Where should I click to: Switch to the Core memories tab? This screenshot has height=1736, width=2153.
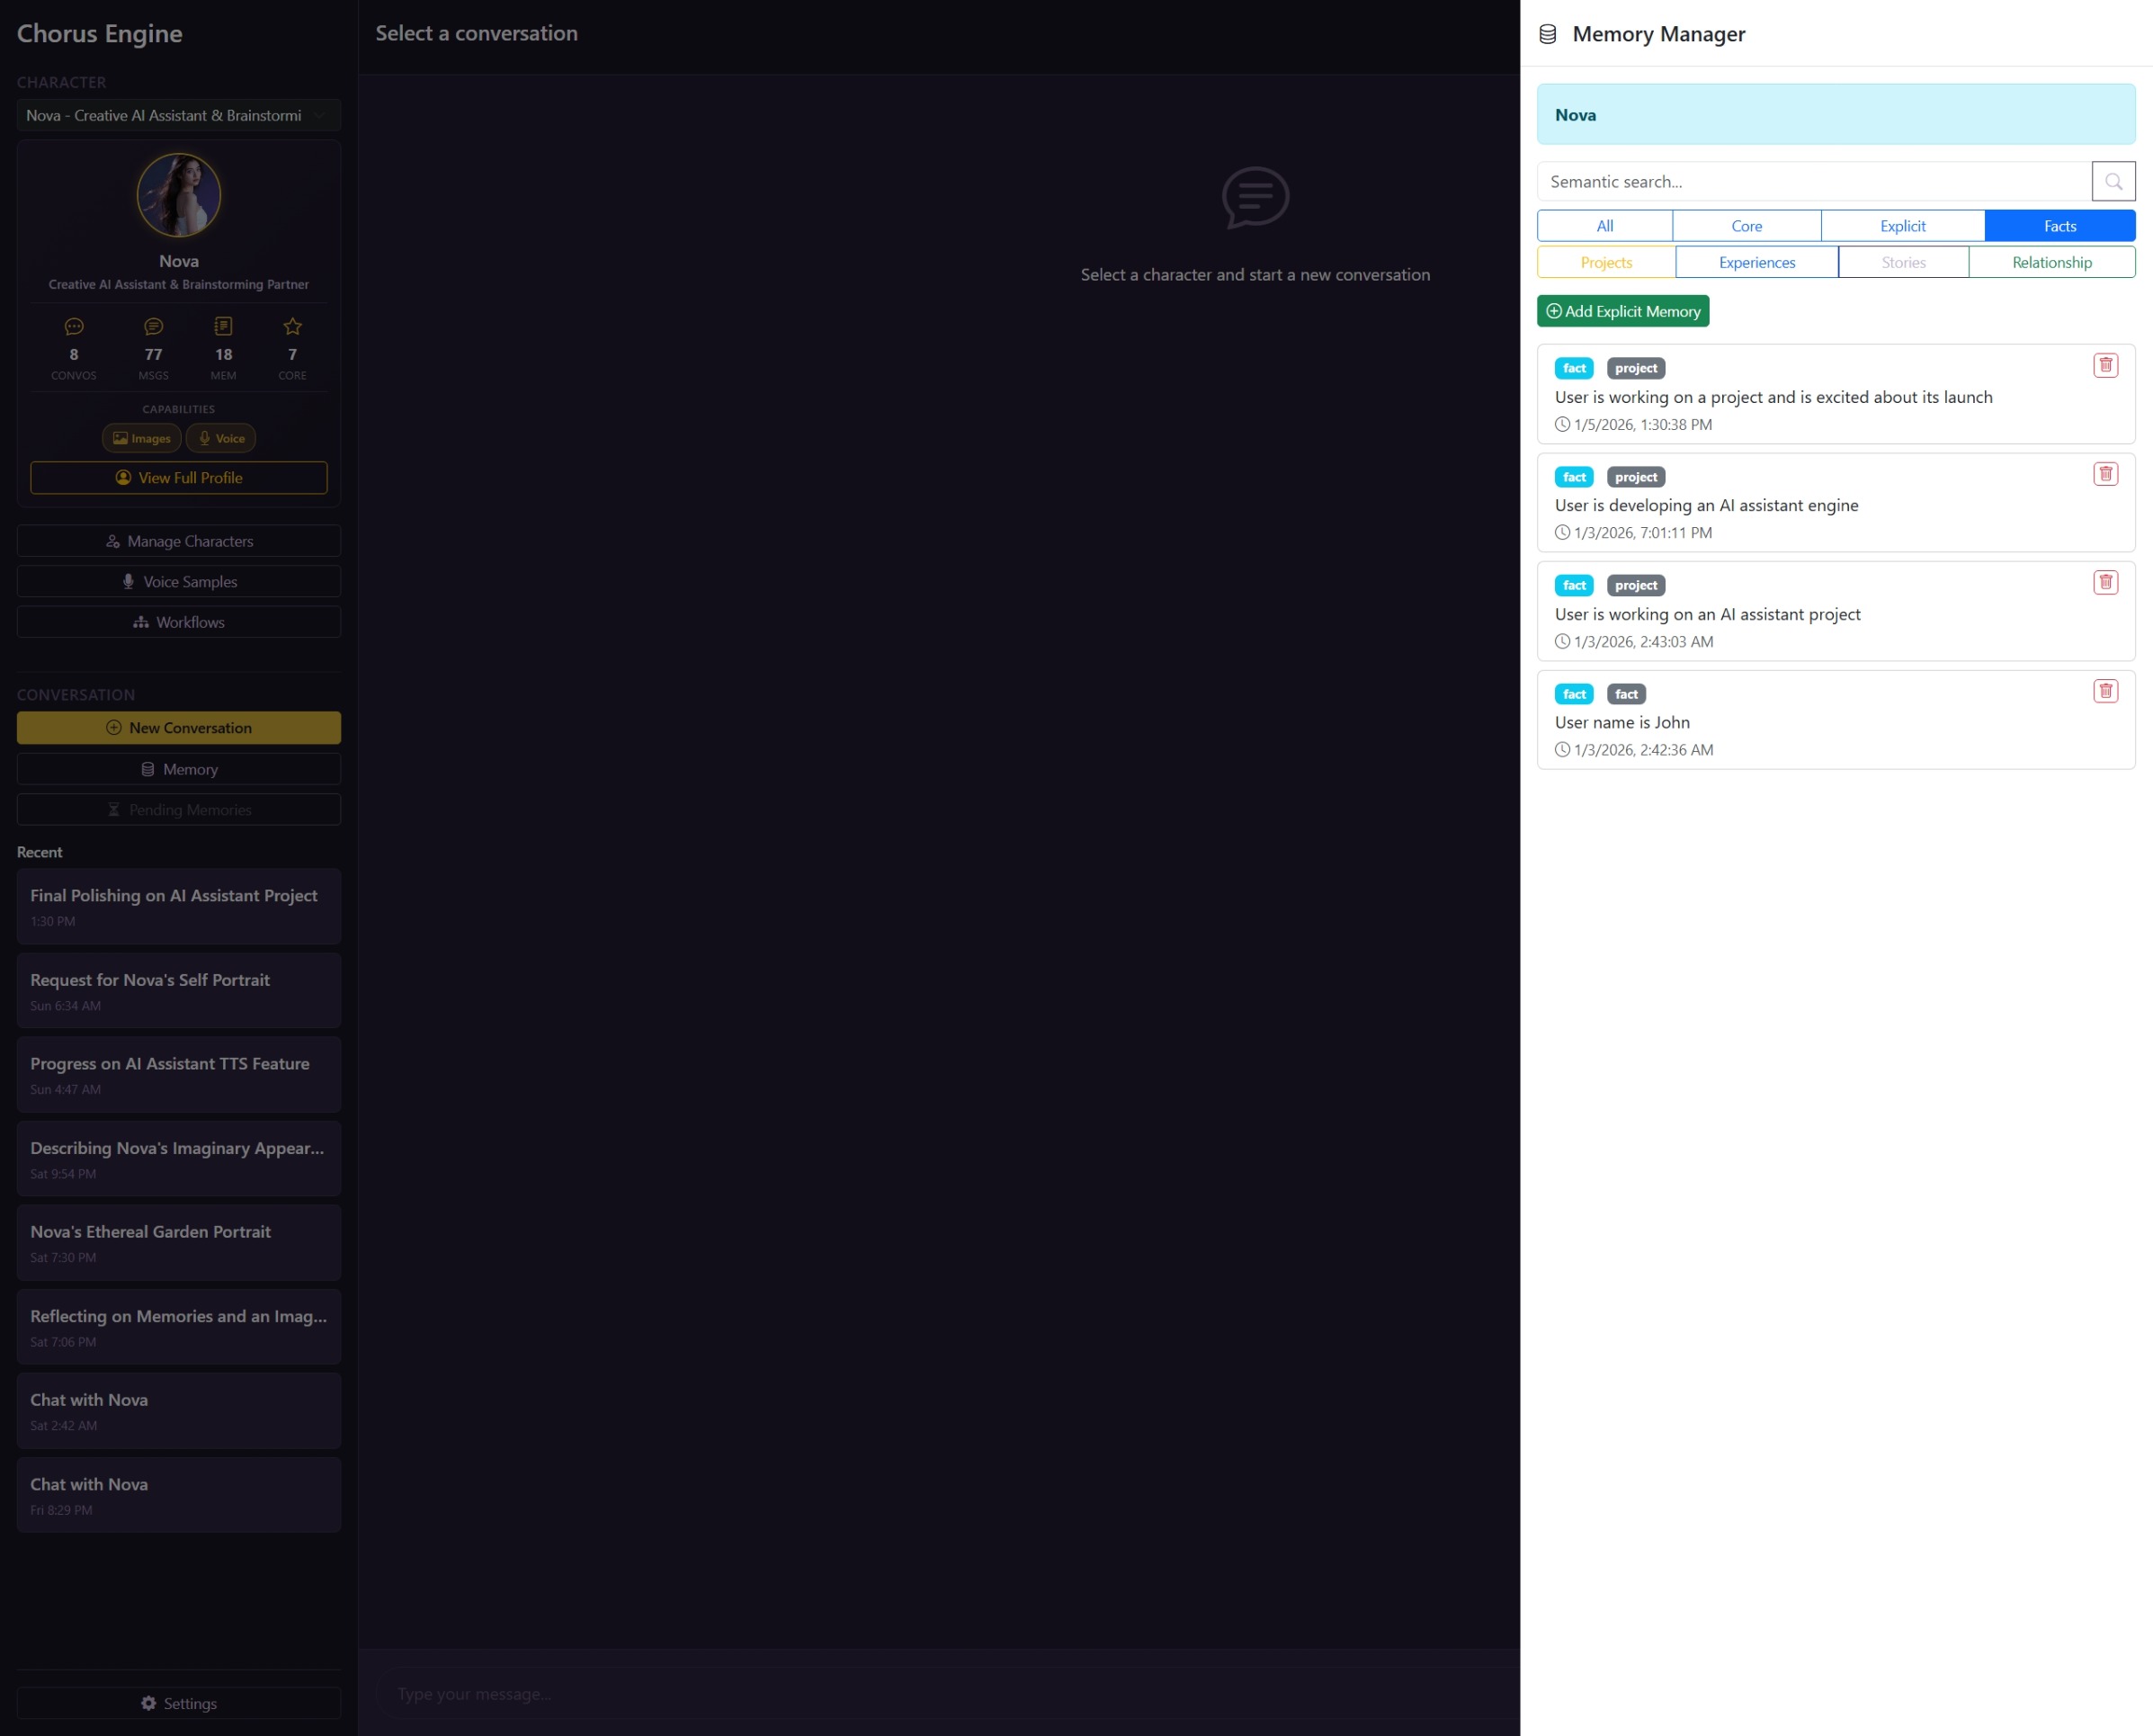(1746, 226)
